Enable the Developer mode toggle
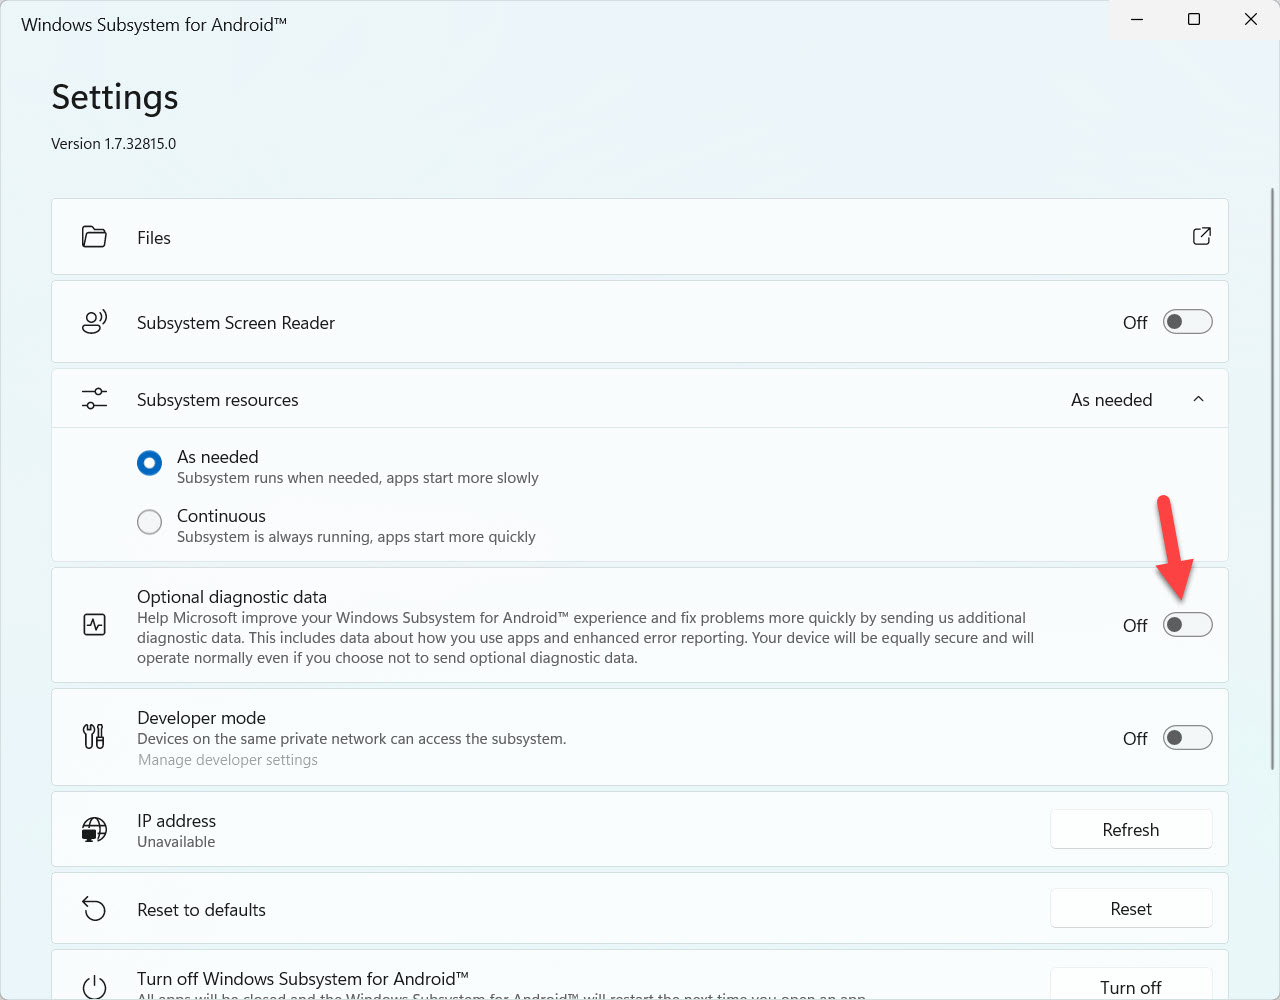The width and height of the screenshot is (1280, 1000). tap(1187, 738)
